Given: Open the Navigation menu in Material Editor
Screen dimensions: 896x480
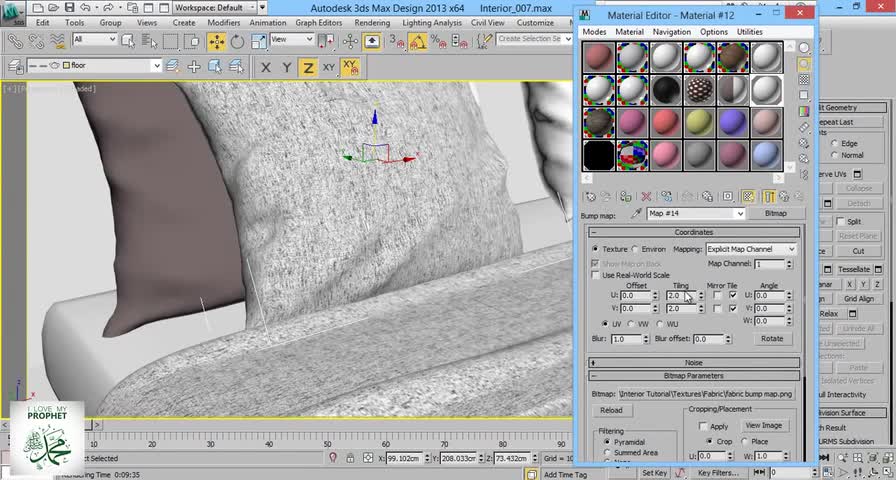Looking at the screenshot, I should [671, 32].
